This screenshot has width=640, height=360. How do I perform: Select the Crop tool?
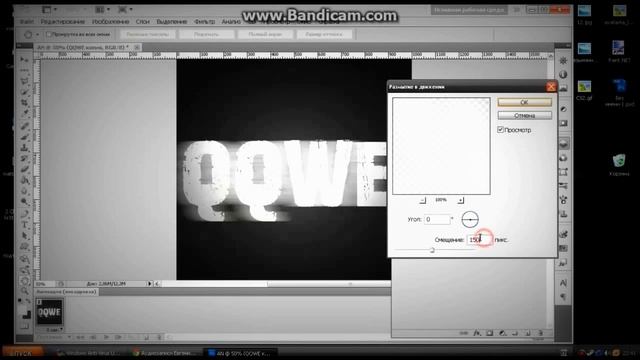pos(24,102)
